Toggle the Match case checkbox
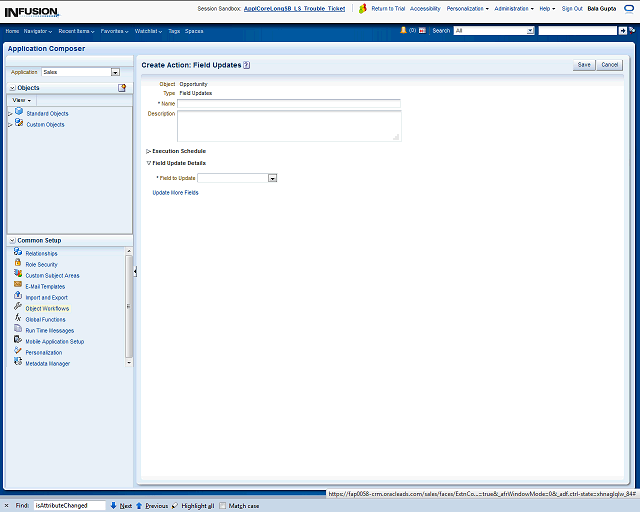This screenshot has height=512, width=640. (222, 506)
